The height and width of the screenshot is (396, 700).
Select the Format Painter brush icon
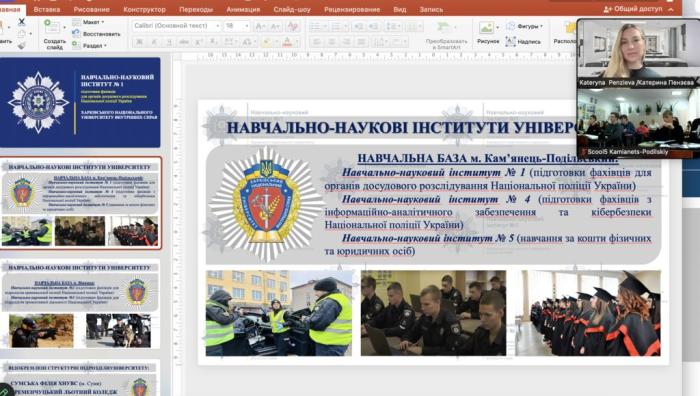pos(21,45)
